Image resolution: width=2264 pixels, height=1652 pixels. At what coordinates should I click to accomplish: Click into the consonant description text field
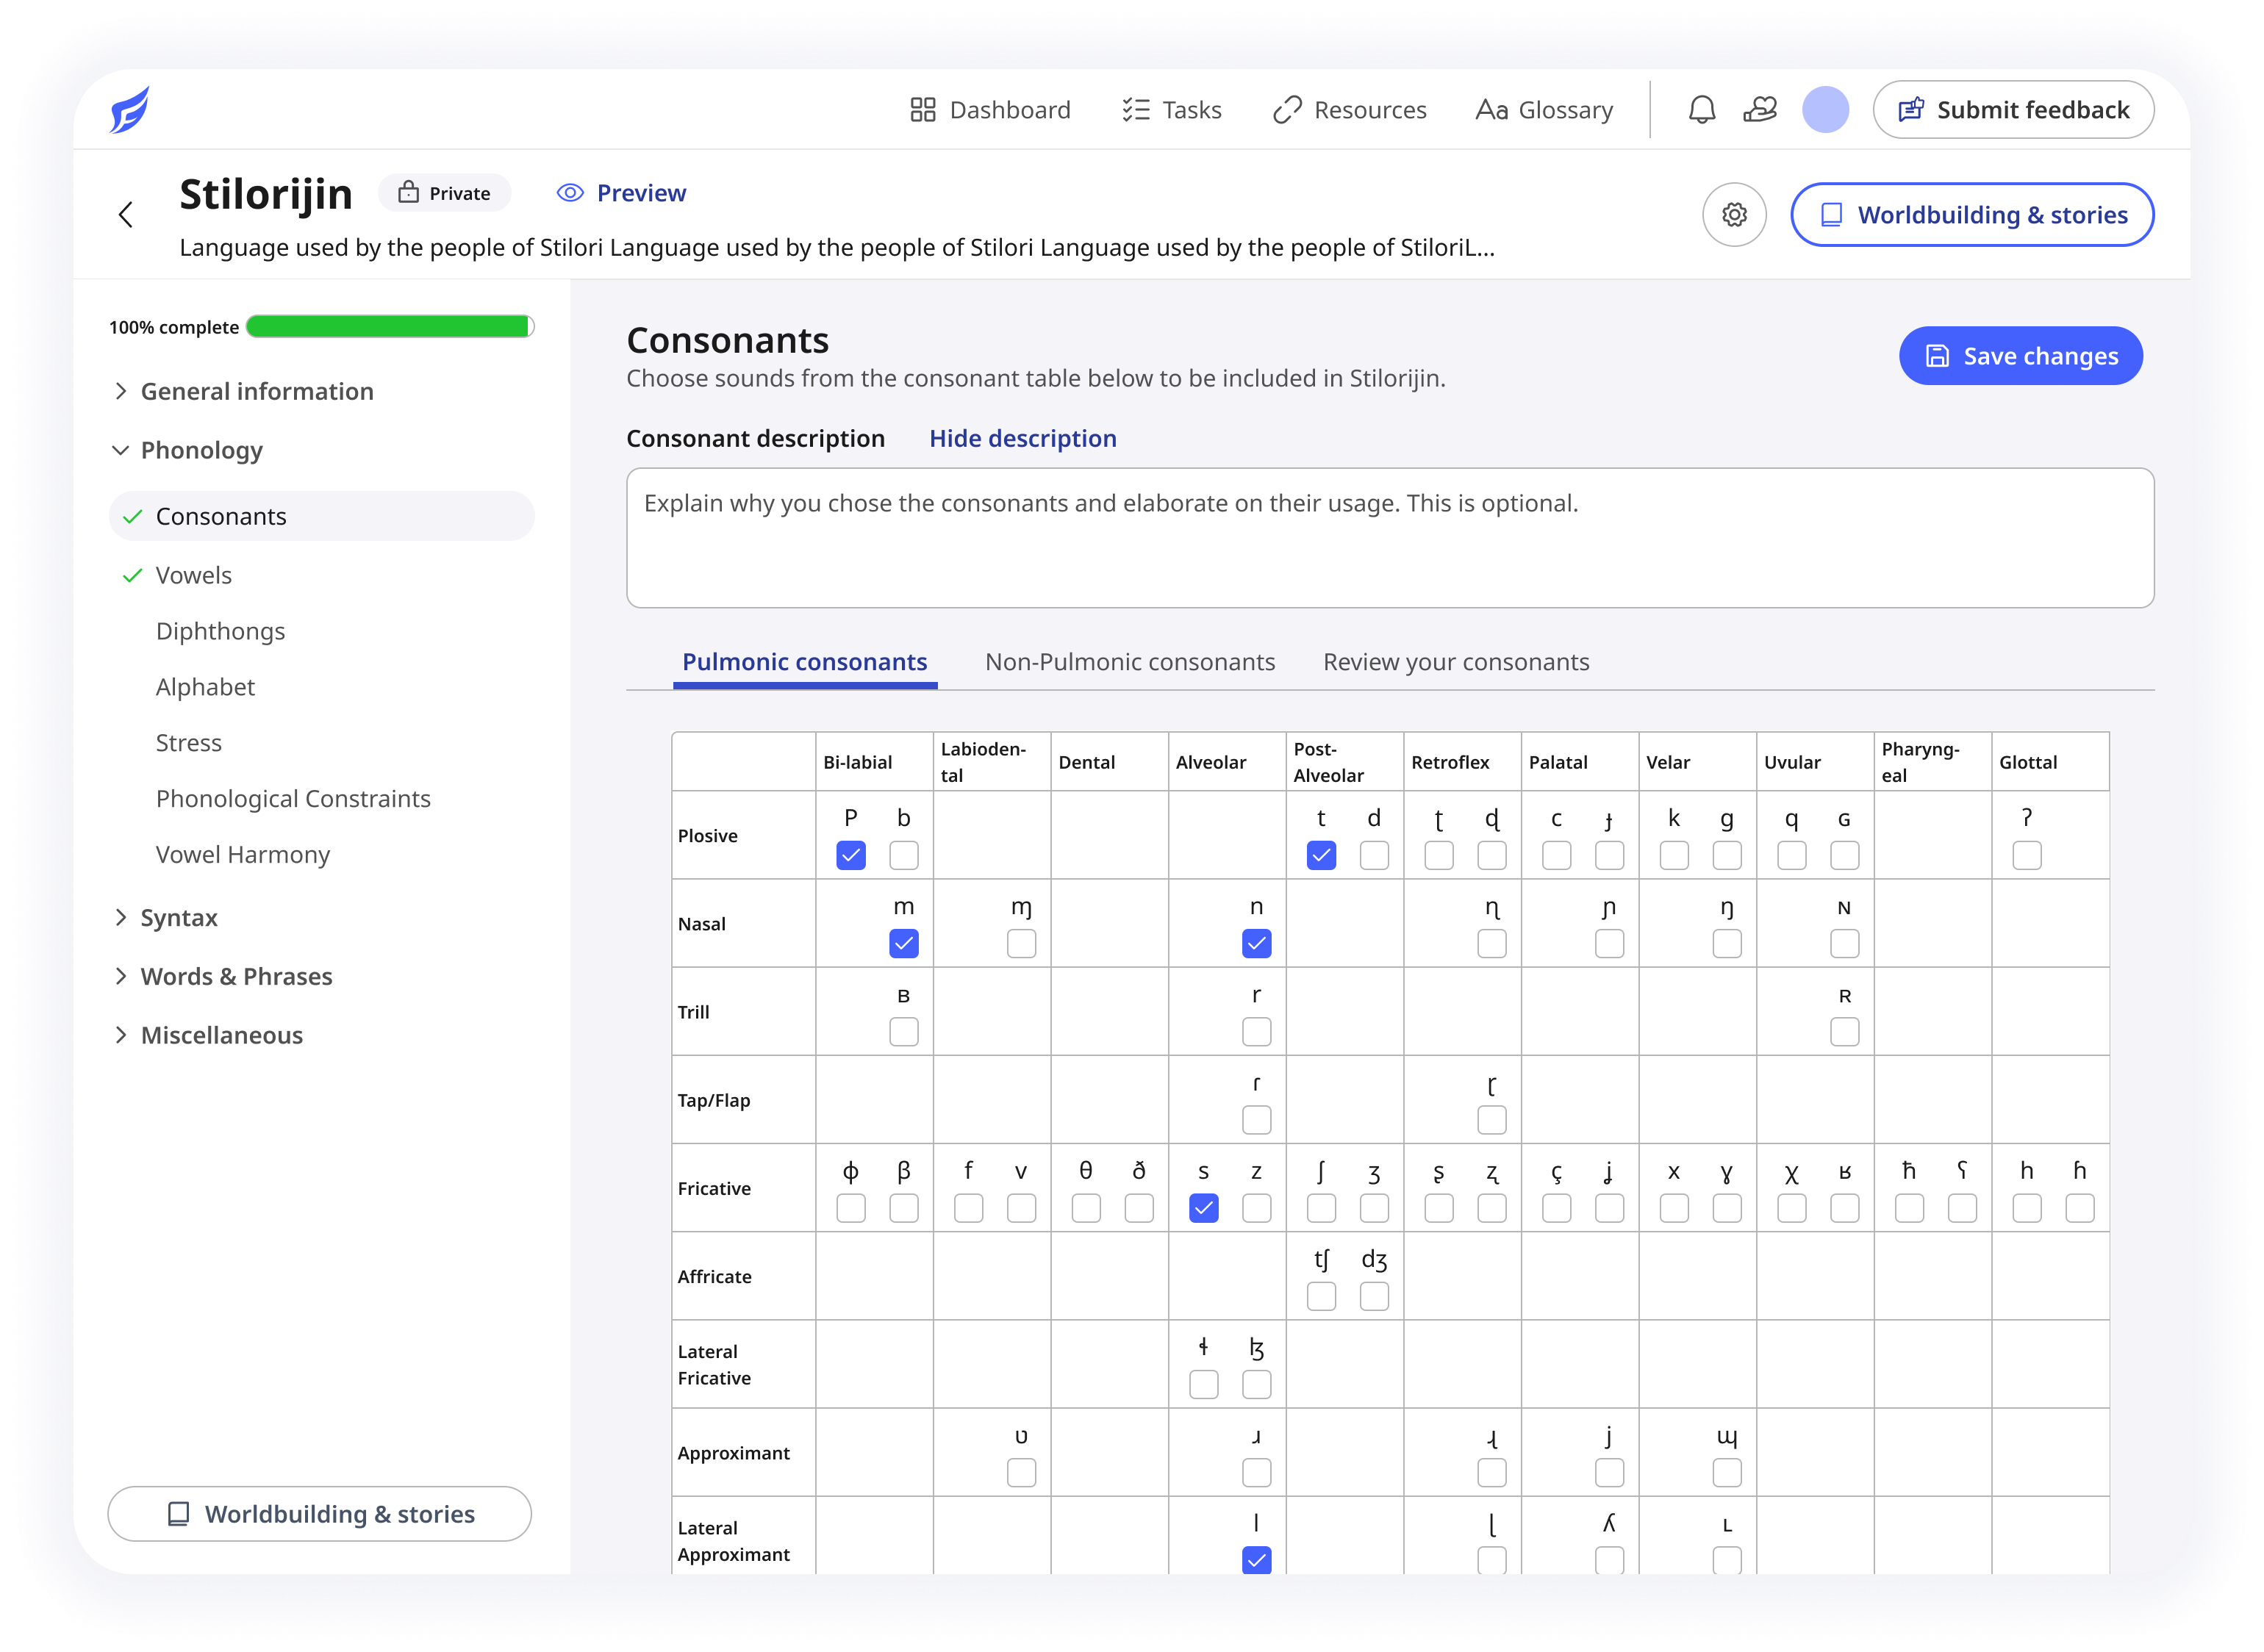tap(1389, 538)
